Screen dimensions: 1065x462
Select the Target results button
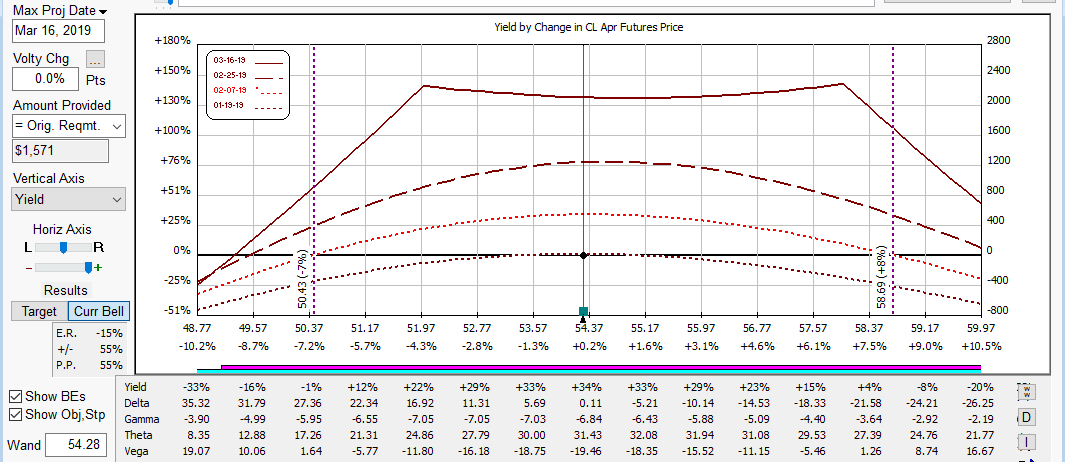click(39, 312)
